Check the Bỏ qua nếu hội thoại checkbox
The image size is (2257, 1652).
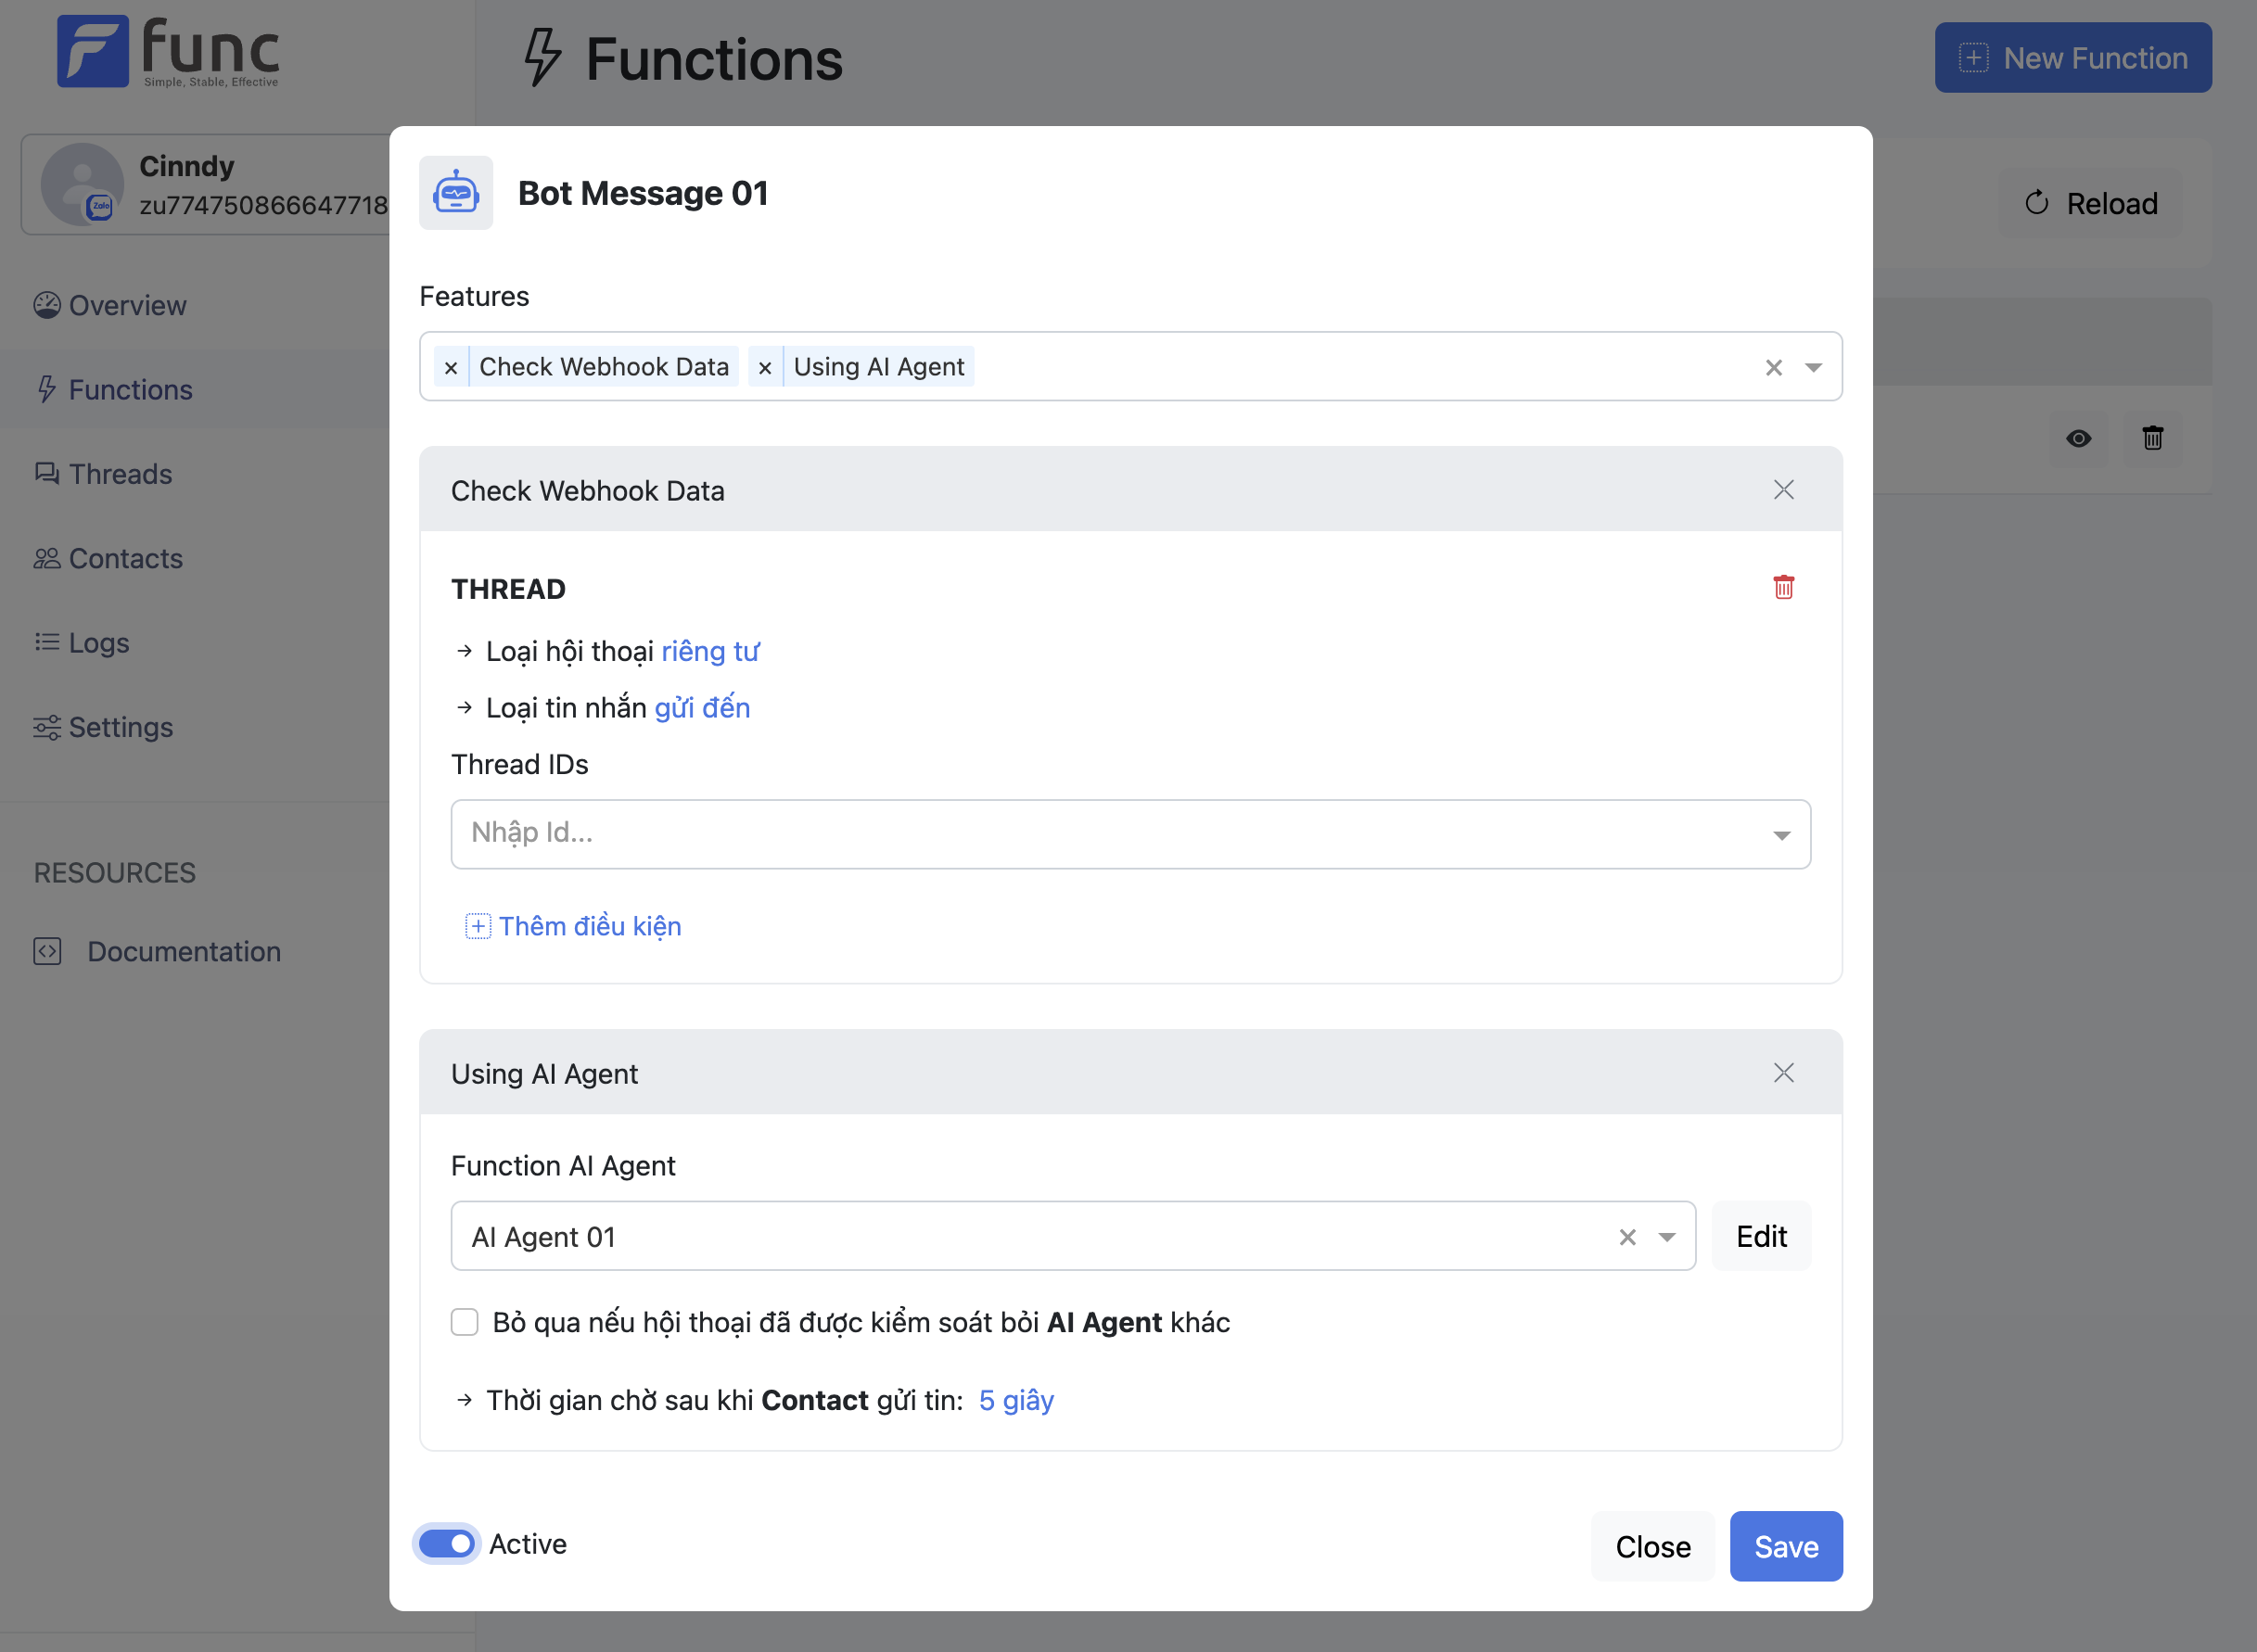click(x=465, y=1322)
